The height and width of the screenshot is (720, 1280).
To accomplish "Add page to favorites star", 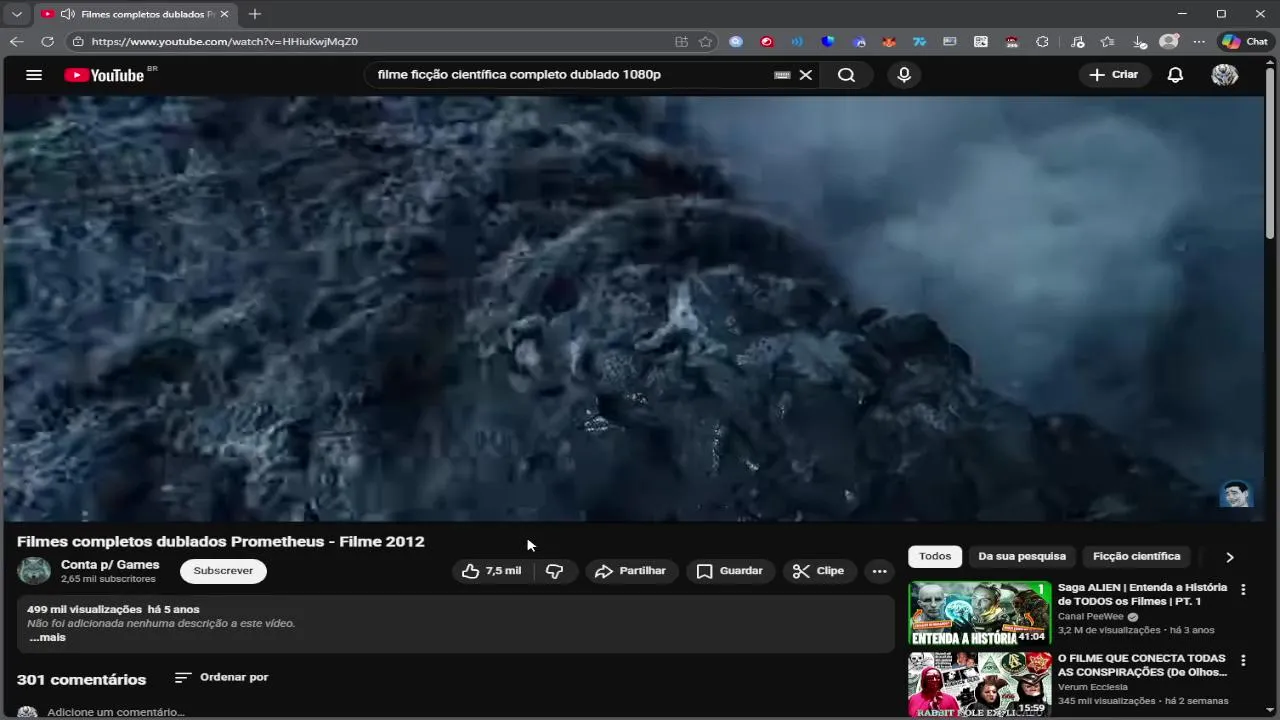I will coord(706,42).
